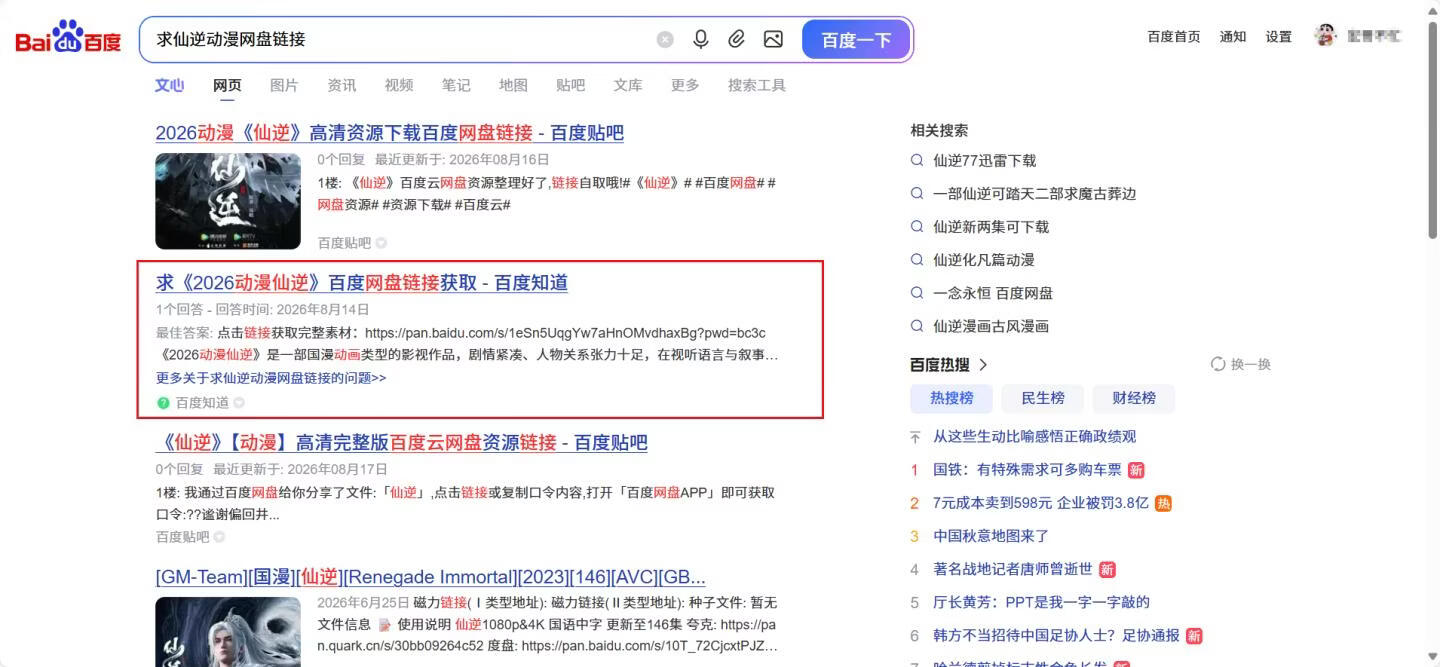Open hot topic 厅长黄芳：PPT是我一字一字敲的
Viewport: 1440px width, 667px height.
[1041, 602]
